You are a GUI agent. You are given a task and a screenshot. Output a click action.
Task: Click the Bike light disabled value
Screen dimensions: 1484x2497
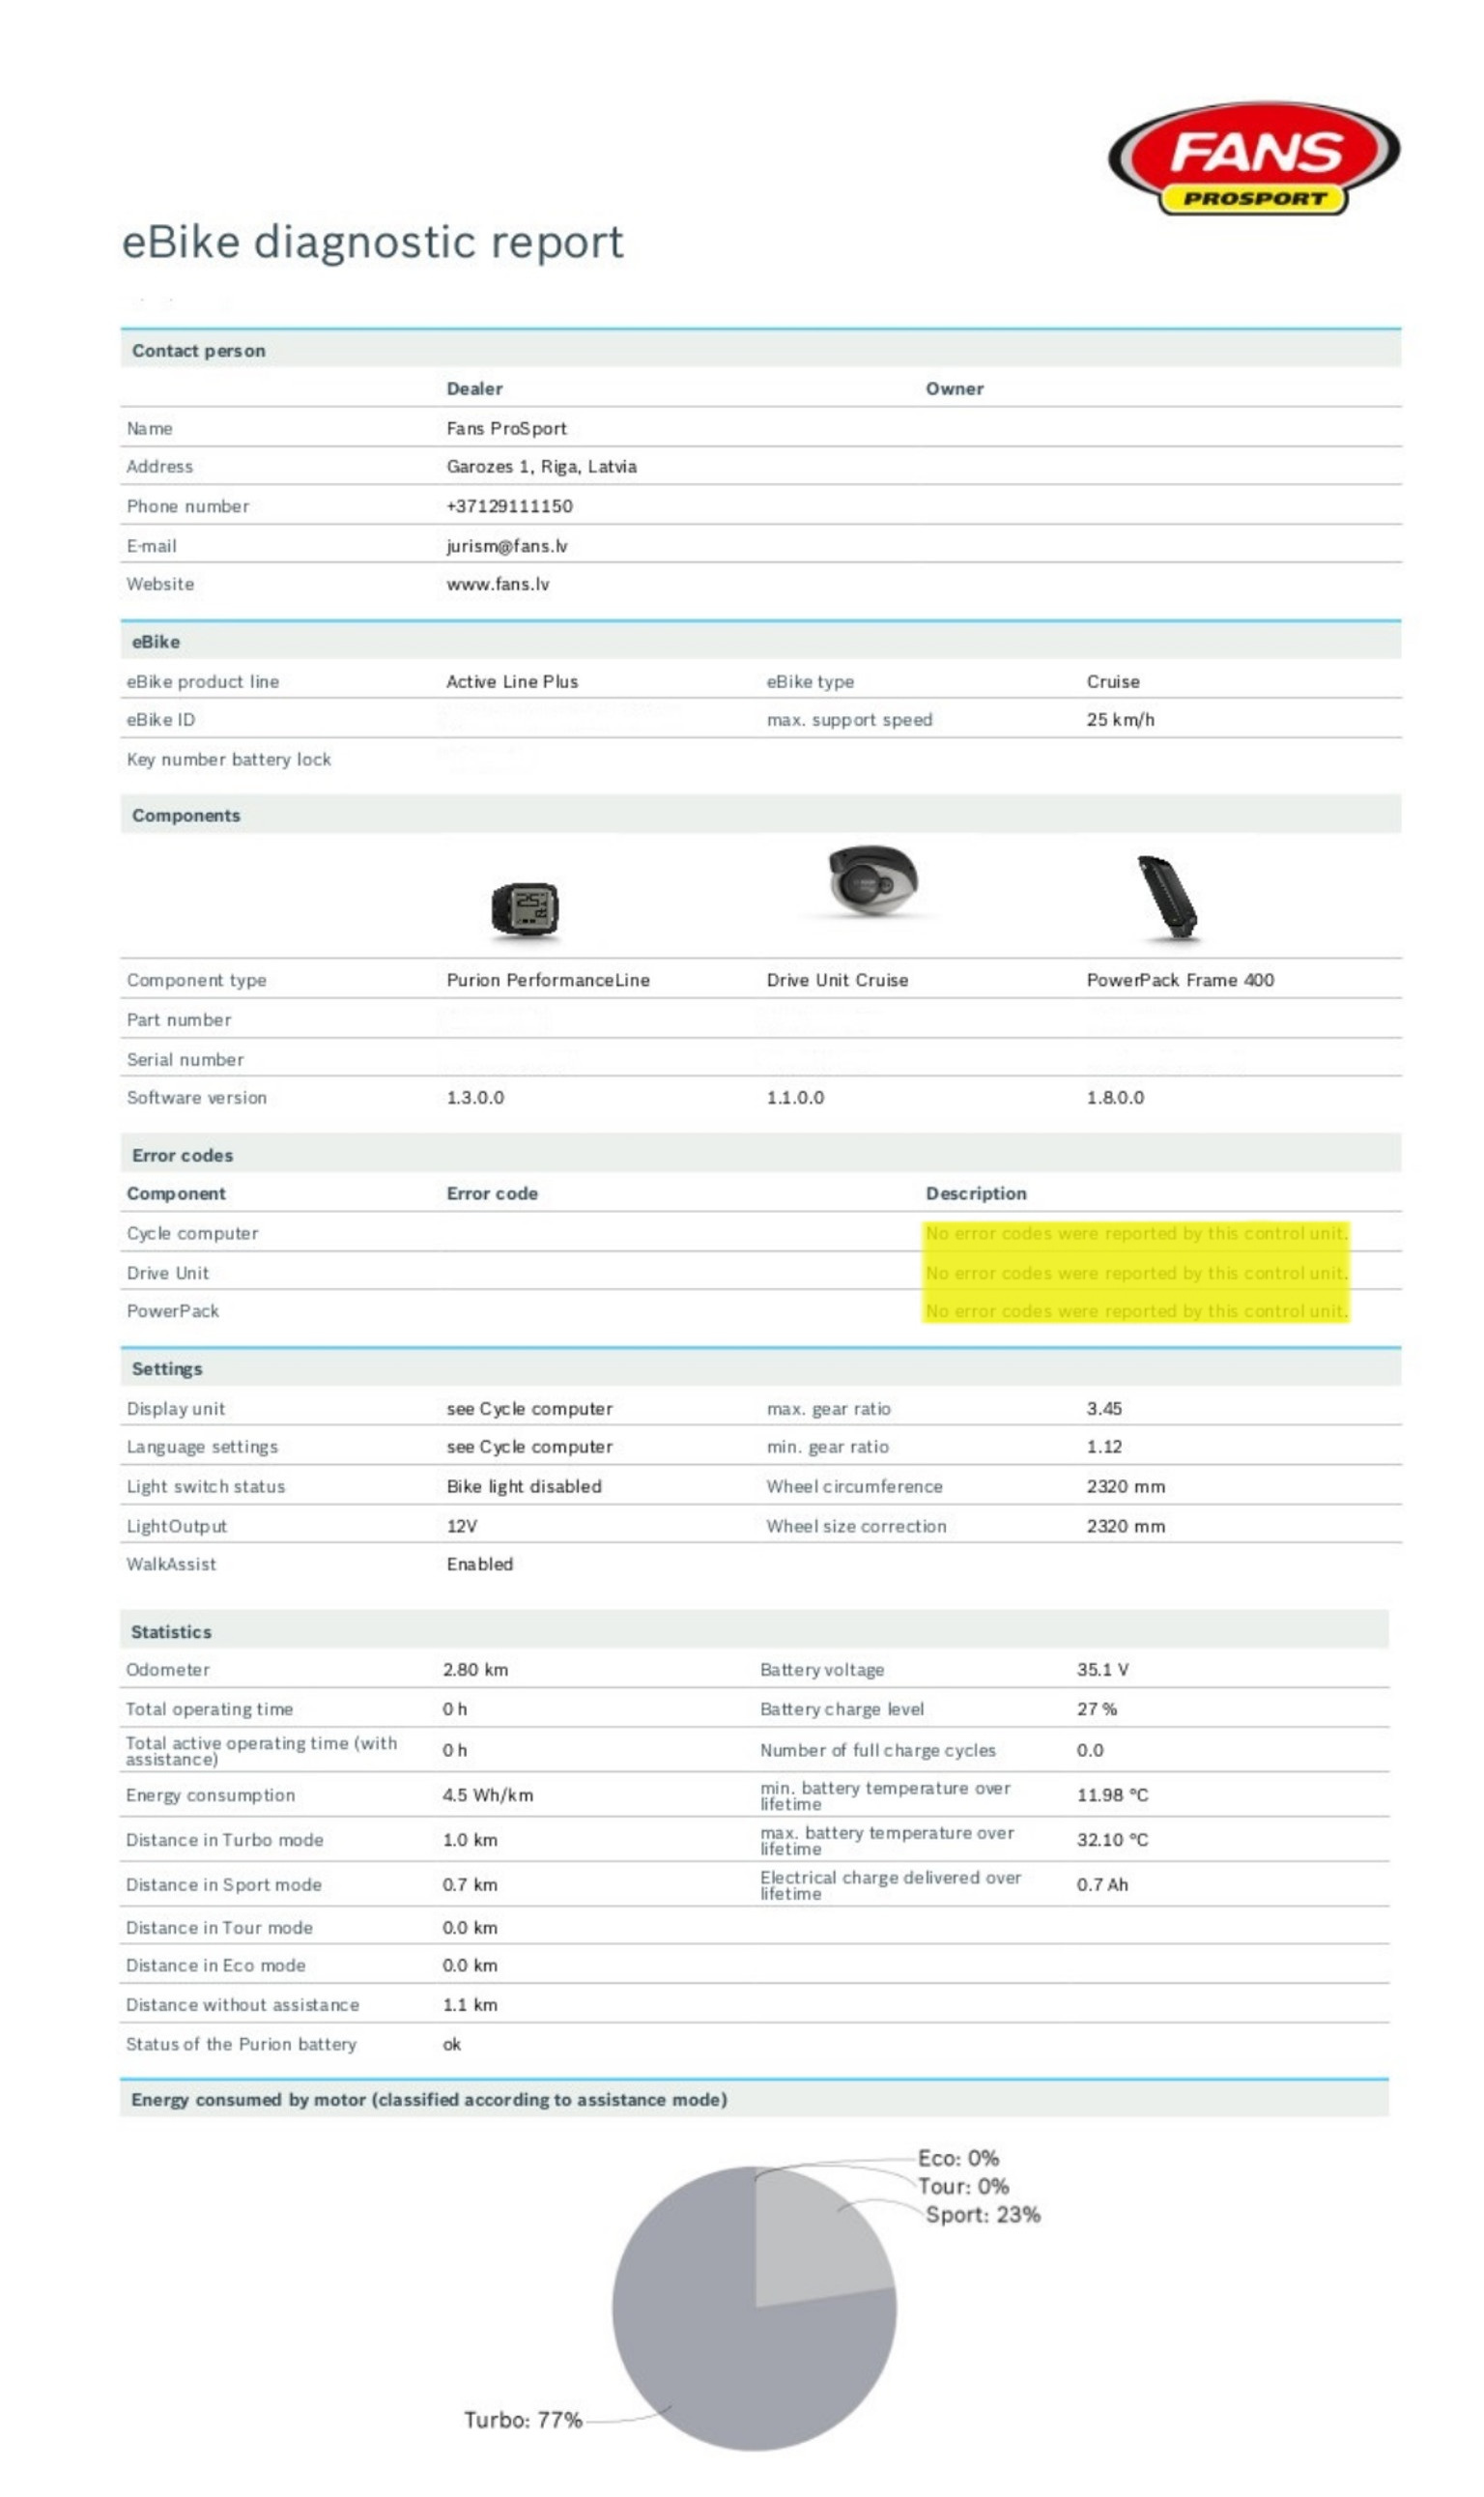(x=524, y=1487)
